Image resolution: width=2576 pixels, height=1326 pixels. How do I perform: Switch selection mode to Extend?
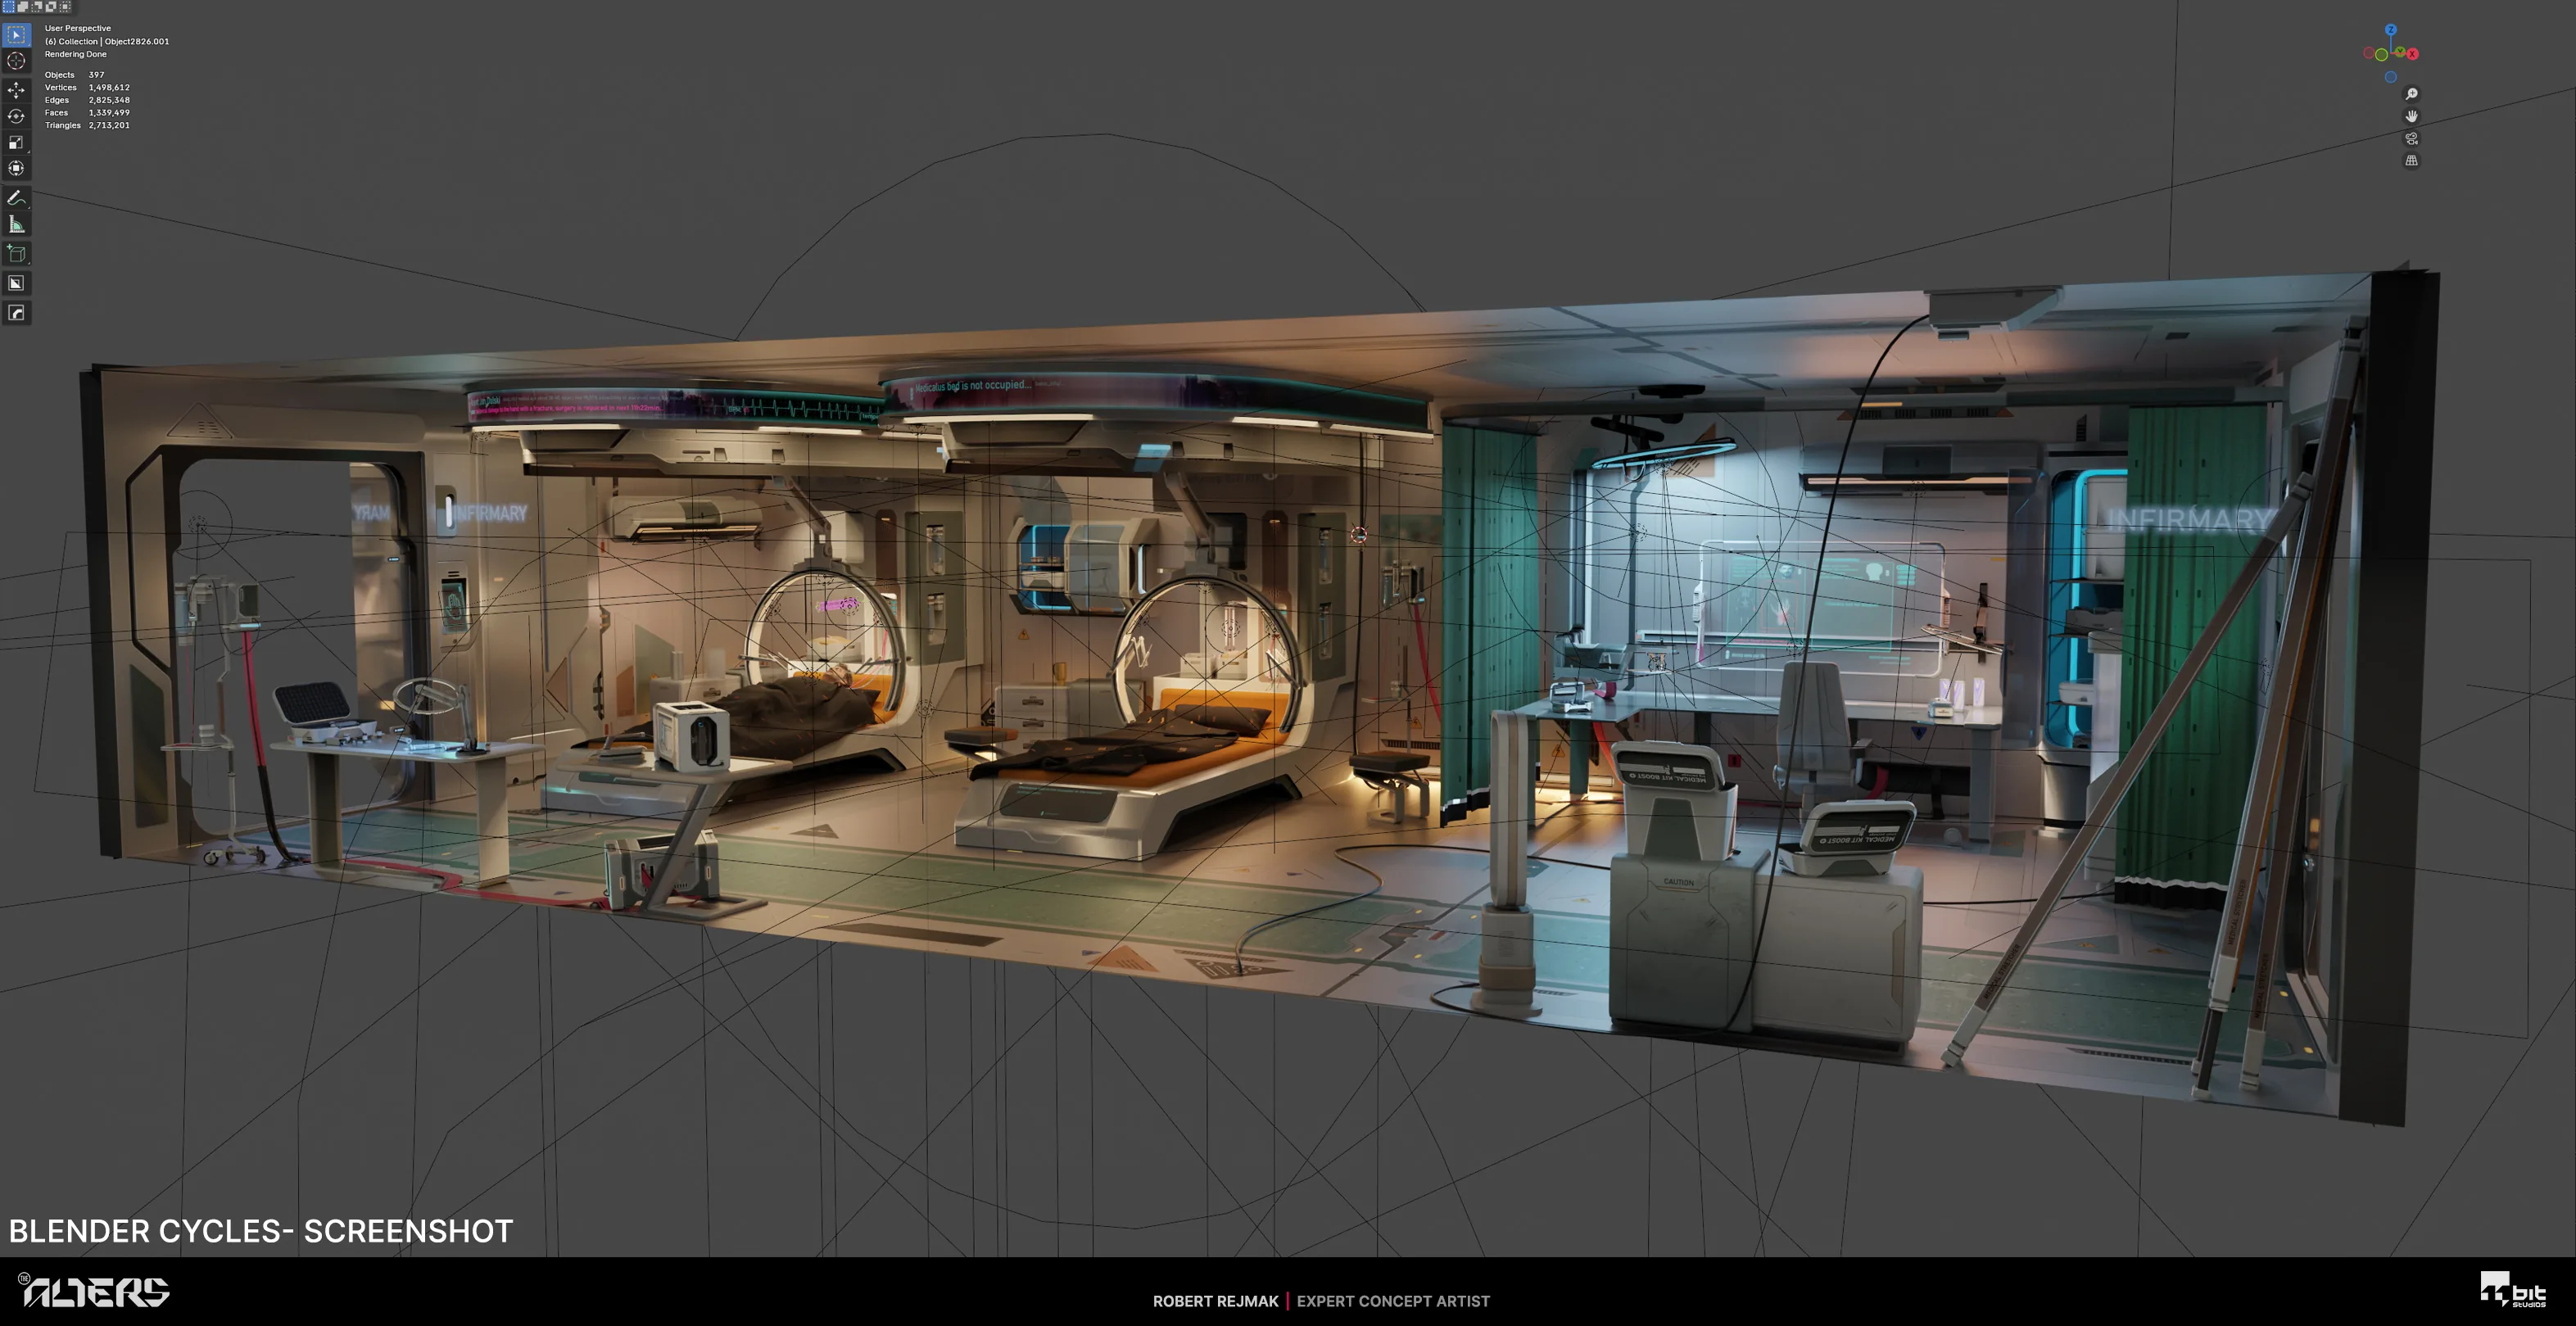click(x=23, y=6)
